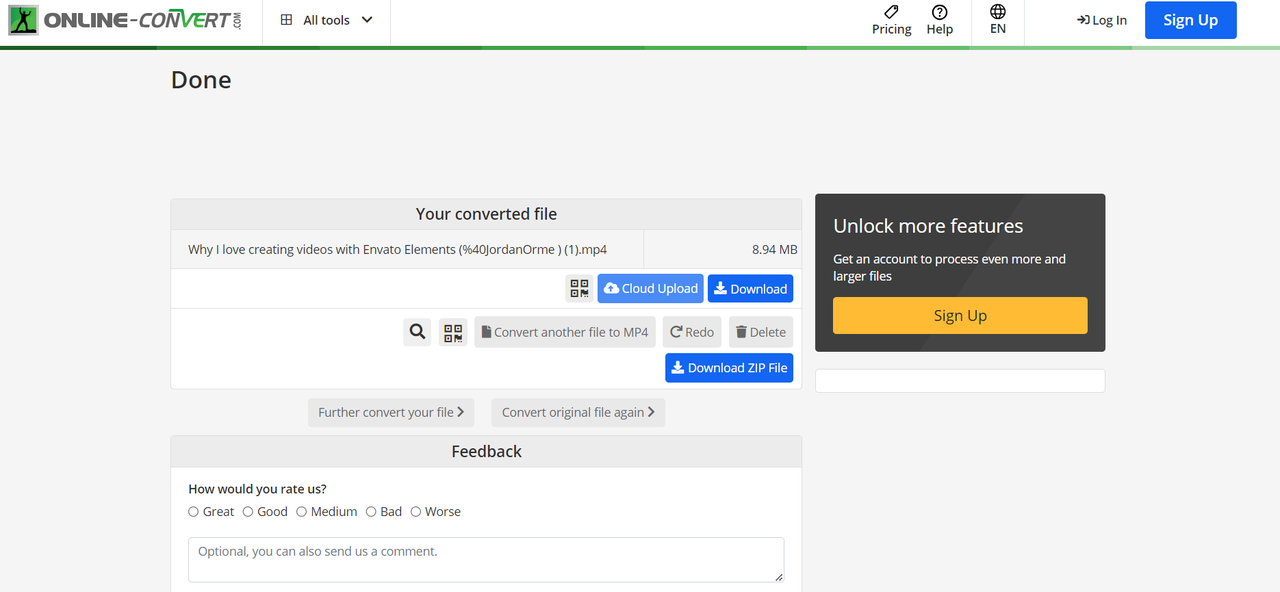Click the blue Sign Up button
The width and height of the screenshot is (1280, 592).
pos(1190,20)
